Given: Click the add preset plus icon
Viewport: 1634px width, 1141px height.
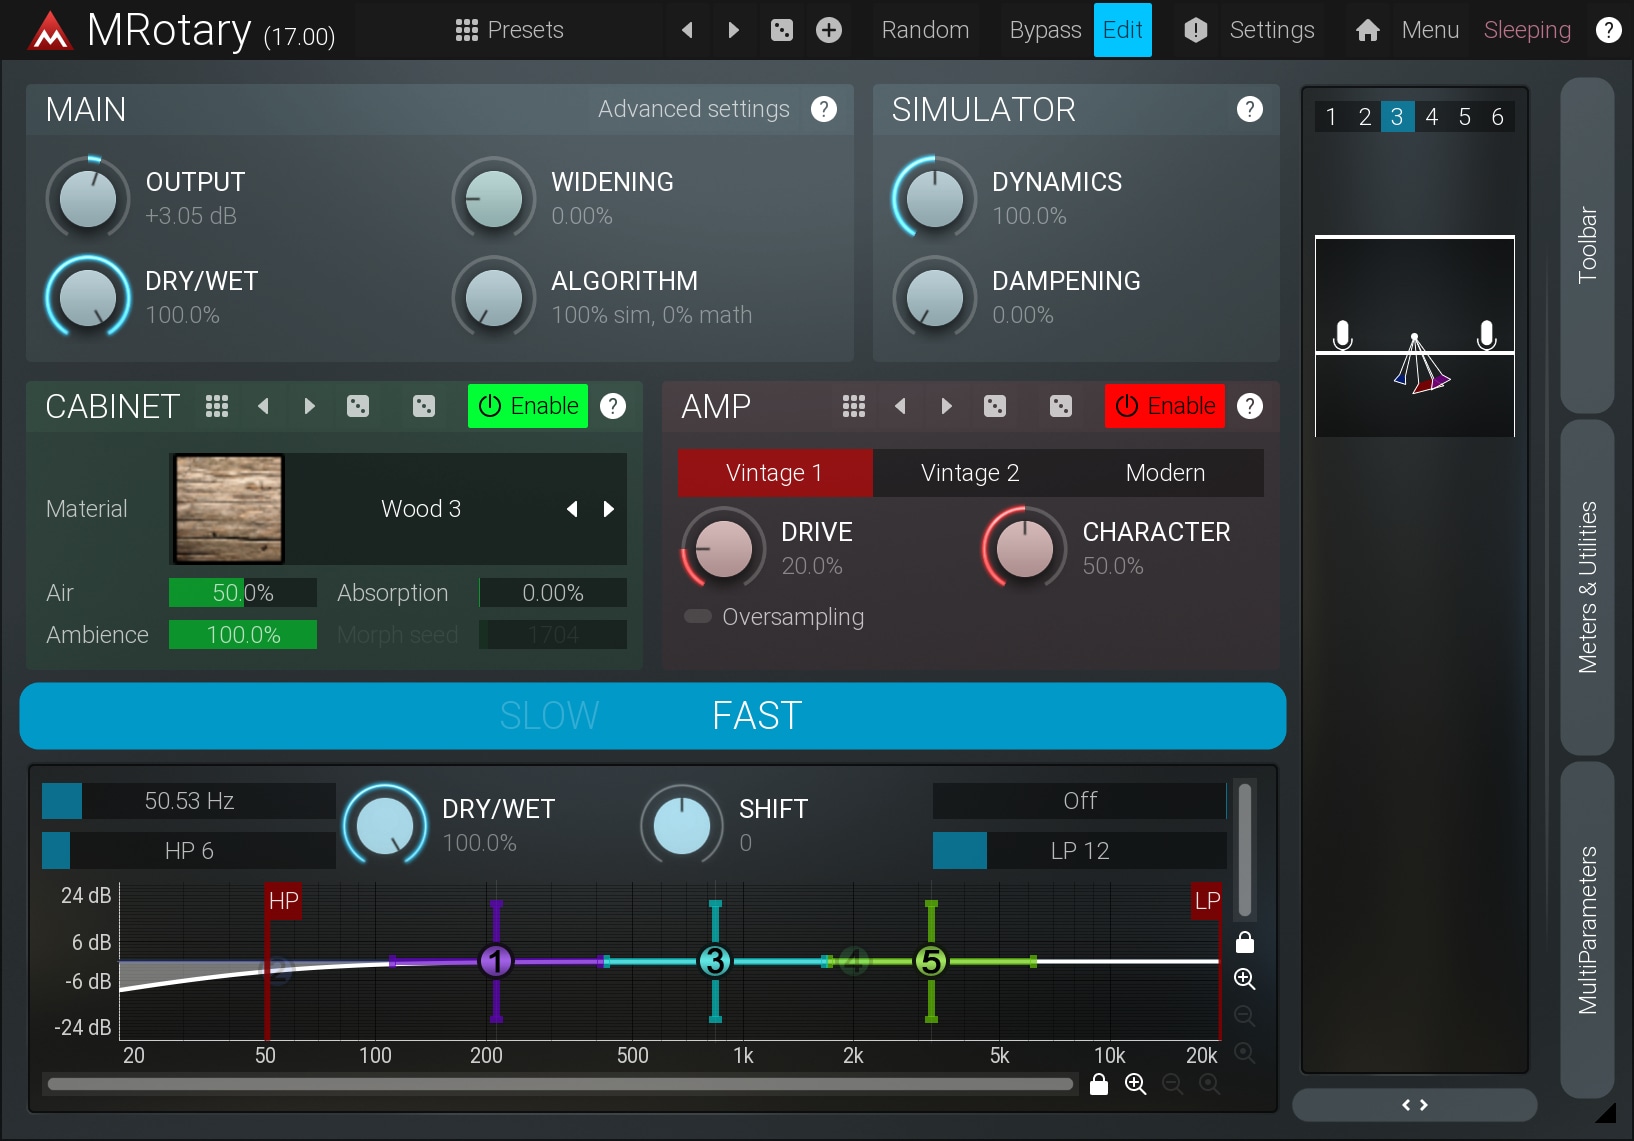Looking at the screenshot, I should pyautogui.click(x=828, y=30).
